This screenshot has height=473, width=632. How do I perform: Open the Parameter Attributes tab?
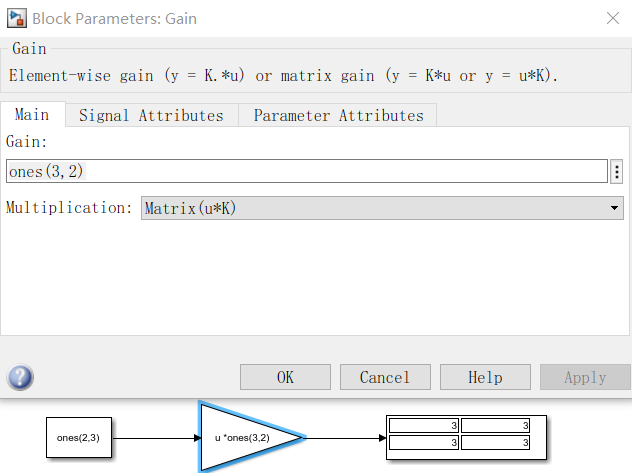[338, 116]
